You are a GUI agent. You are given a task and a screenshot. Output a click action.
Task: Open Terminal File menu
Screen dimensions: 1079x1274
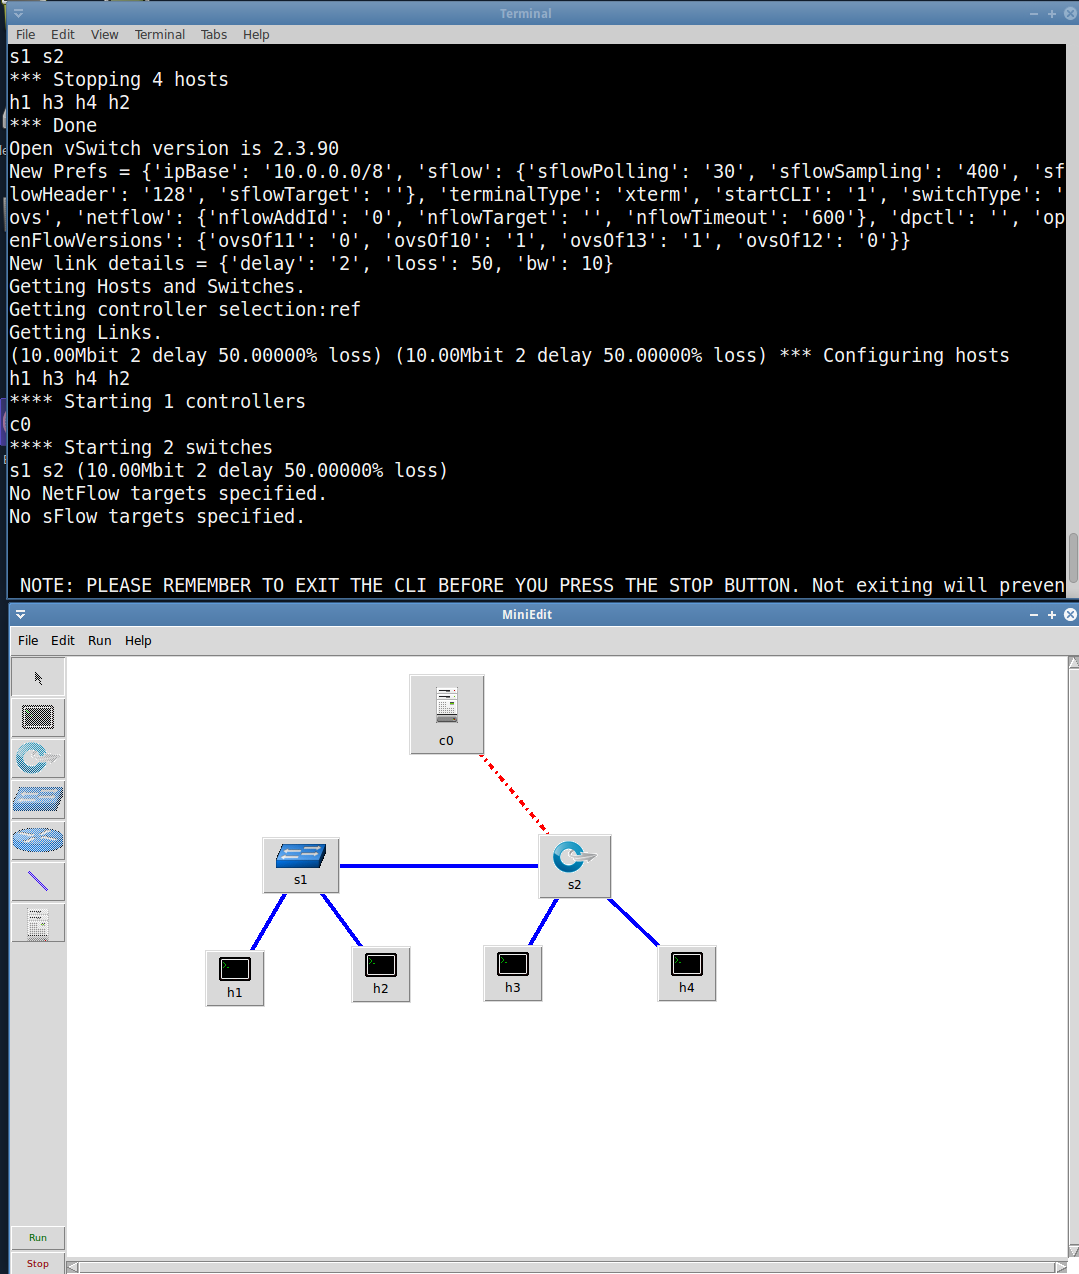[26, 34]
